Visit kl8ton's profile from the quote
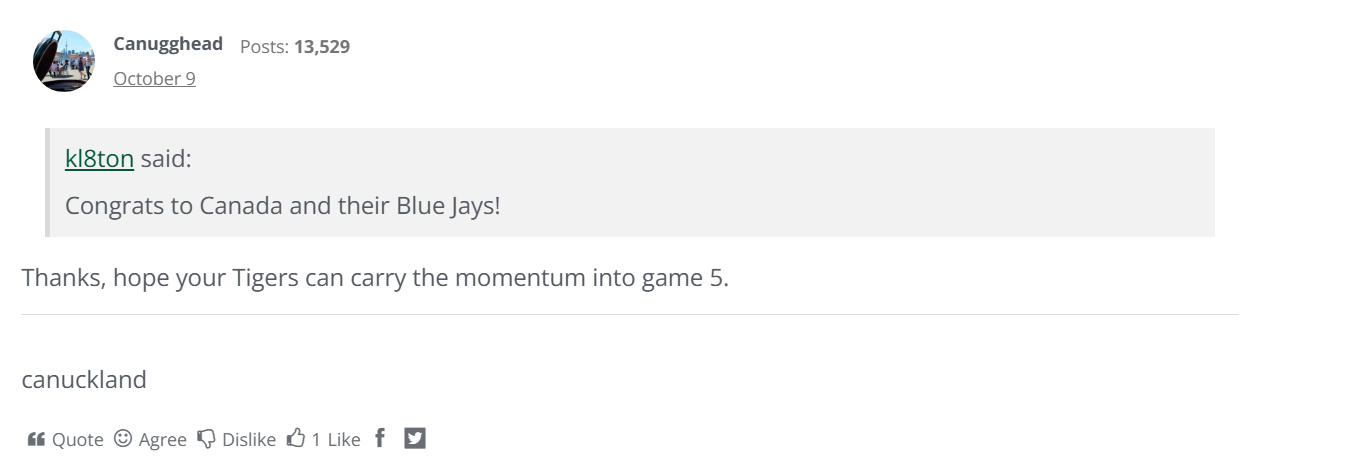The image size is (1363, 459). click(x=99, y=159)
